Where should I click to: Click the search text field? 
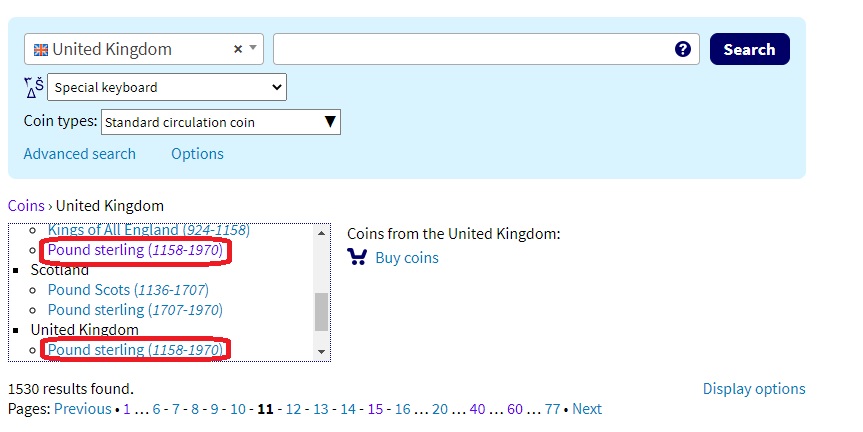coord(487,49)
